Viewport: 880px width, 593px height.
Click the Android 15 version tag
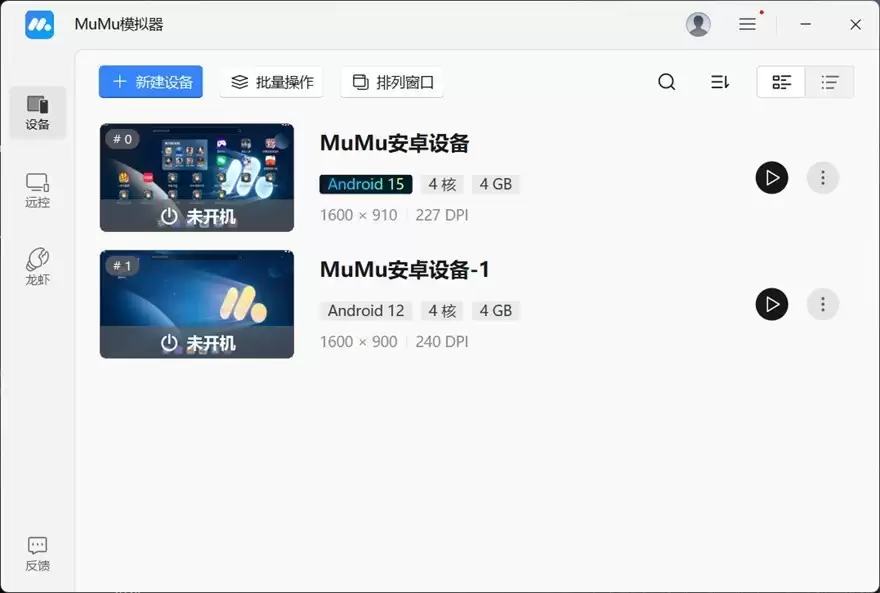366,184
